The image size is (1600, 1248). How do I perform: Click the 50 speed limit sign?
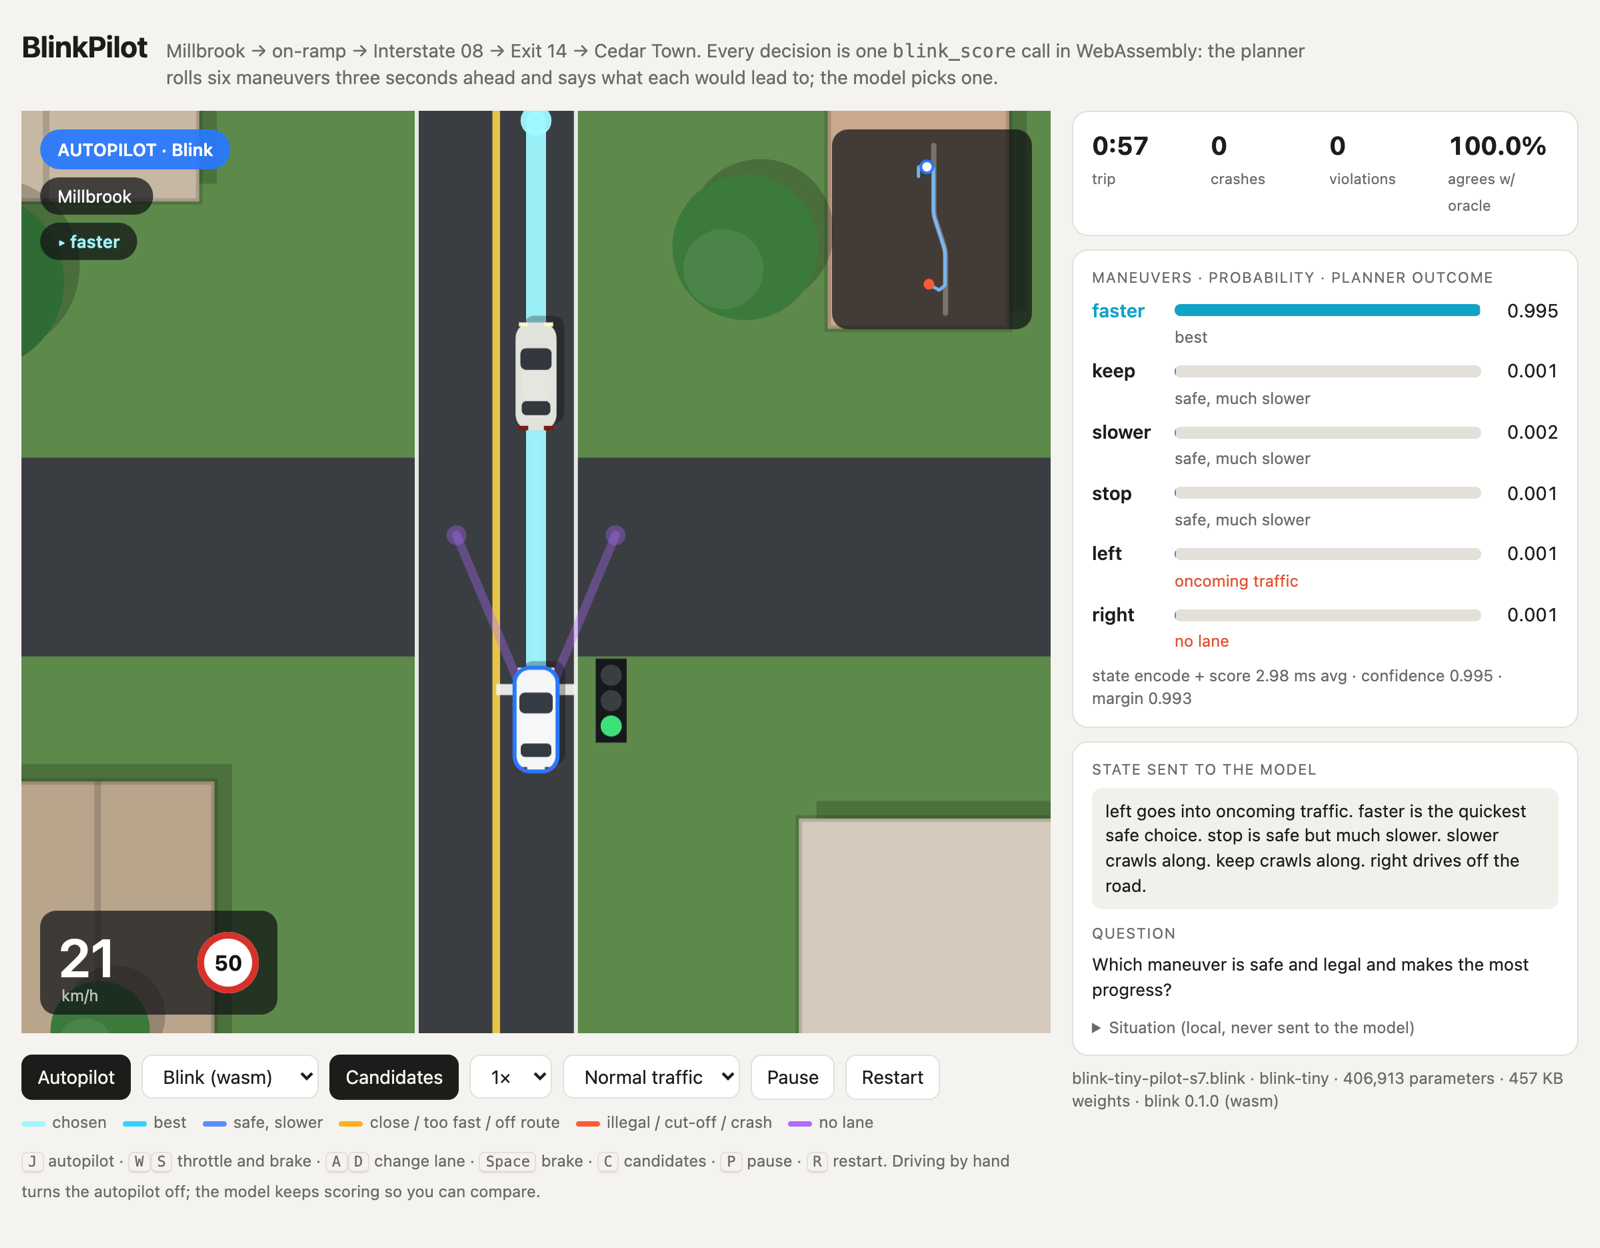[x=228, y=962]
